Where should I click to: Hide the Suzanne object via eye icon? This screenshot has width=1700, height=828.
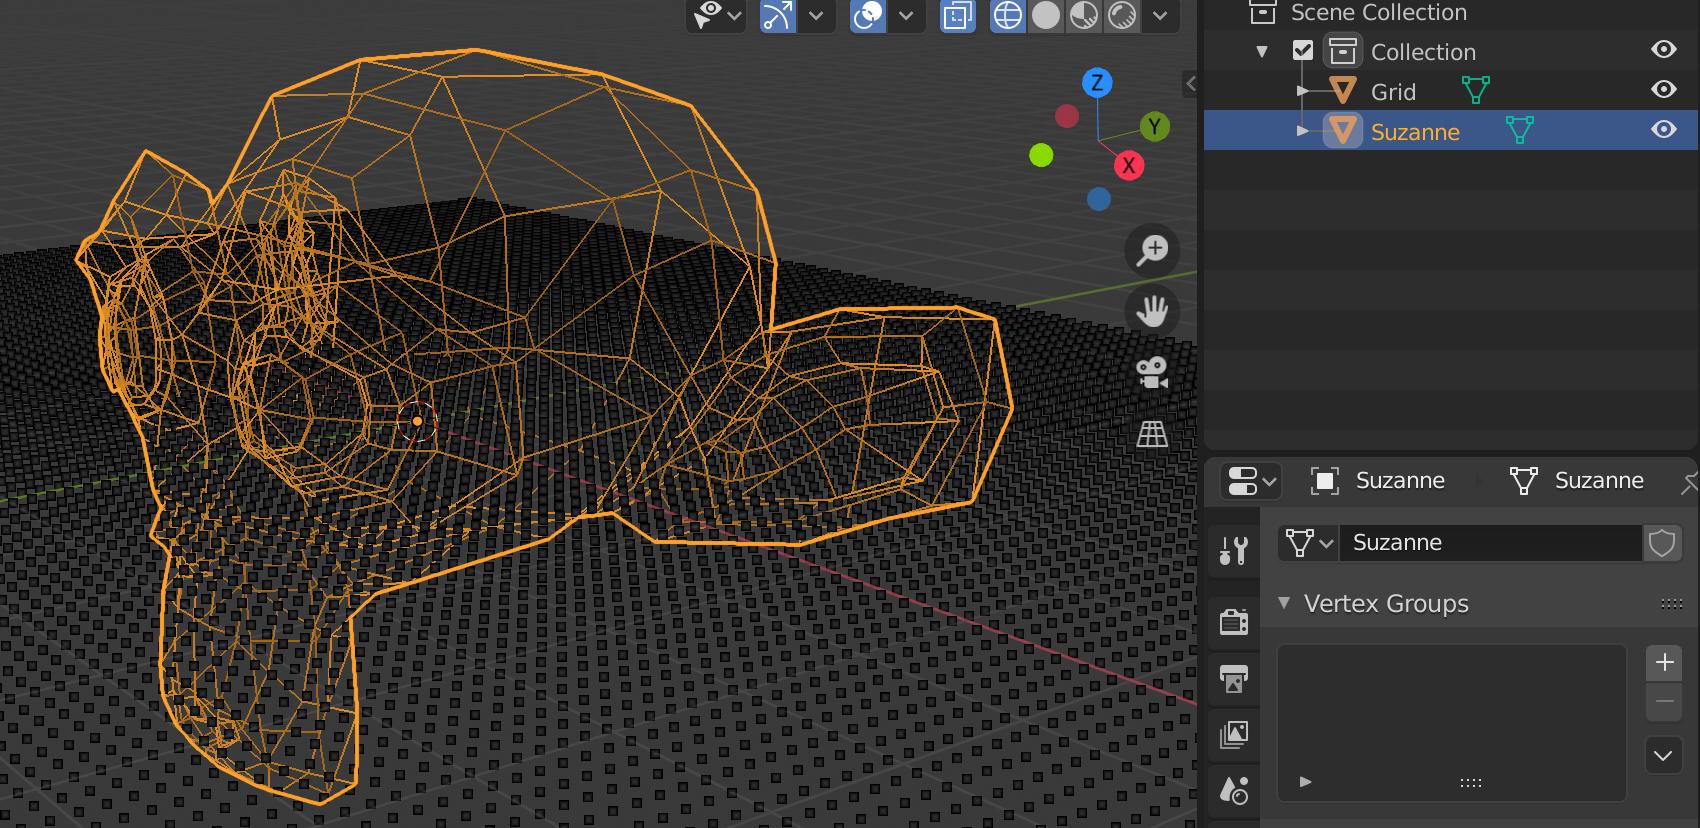(x=1663, y=129)
